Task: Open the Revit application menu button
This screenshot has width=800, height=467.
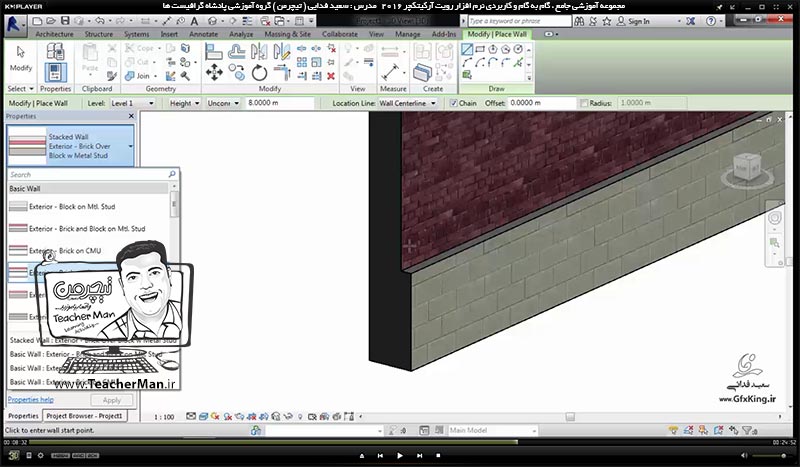Action: click(15, 26)
